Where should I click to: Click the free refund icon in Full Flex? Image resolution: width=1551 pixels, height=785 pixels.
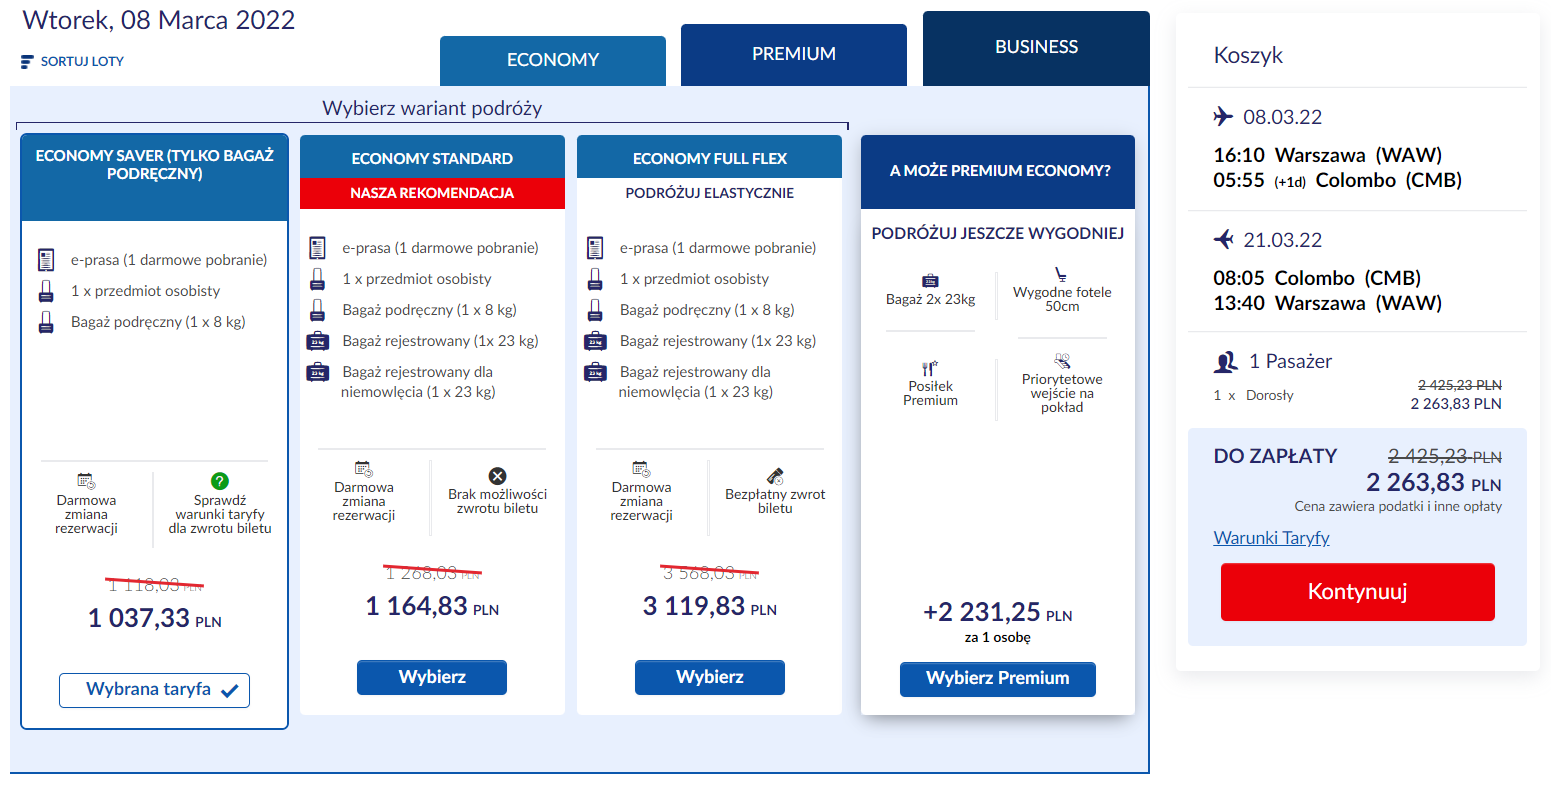click(x=775, y=476)
